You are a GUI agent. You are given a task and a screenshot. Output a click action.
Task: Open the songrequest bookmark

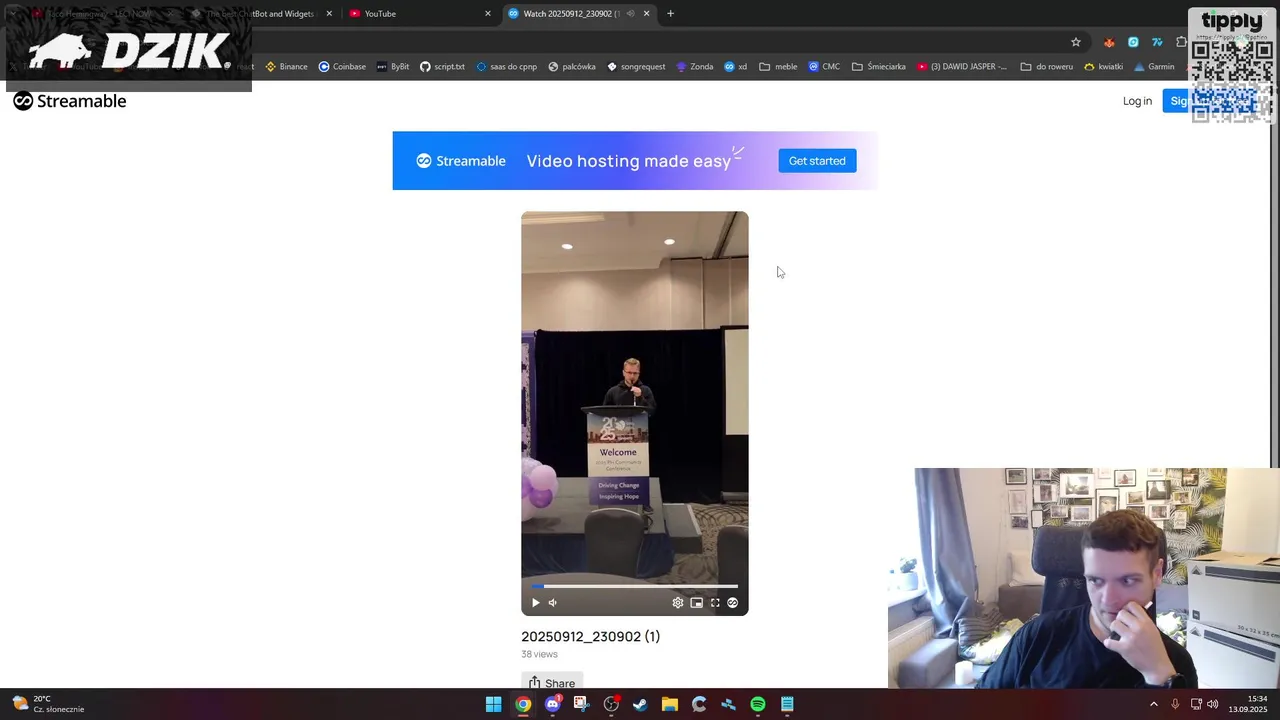(636, 67)
